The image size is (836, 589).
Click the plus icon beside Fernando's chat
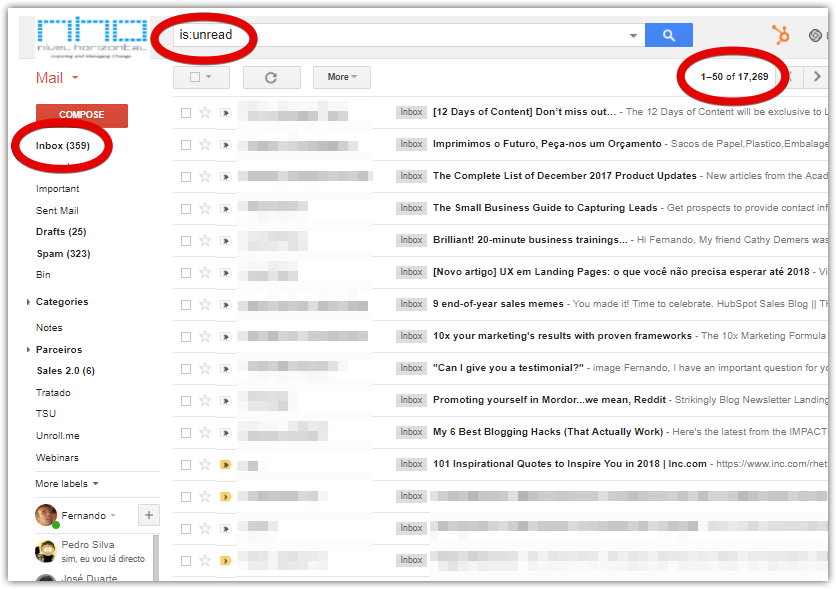pyautogui.click(x=148, y=515)
